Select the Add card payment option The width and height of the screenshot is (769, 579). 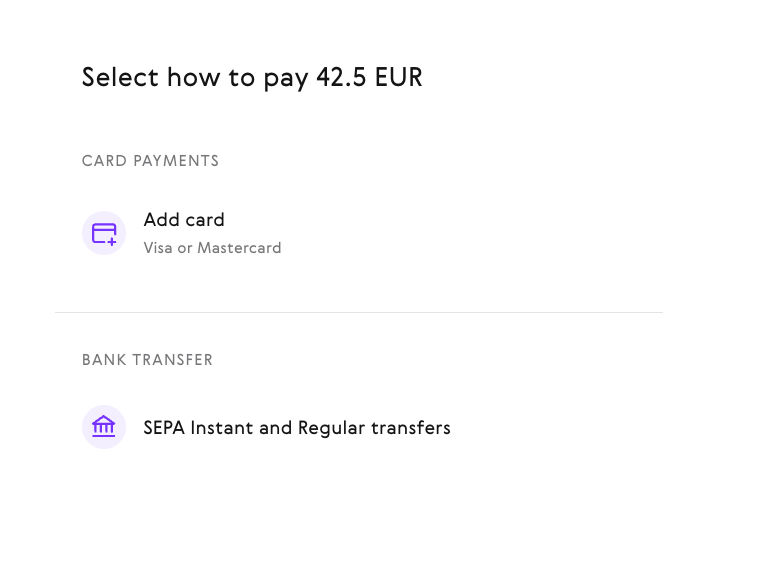359,233
